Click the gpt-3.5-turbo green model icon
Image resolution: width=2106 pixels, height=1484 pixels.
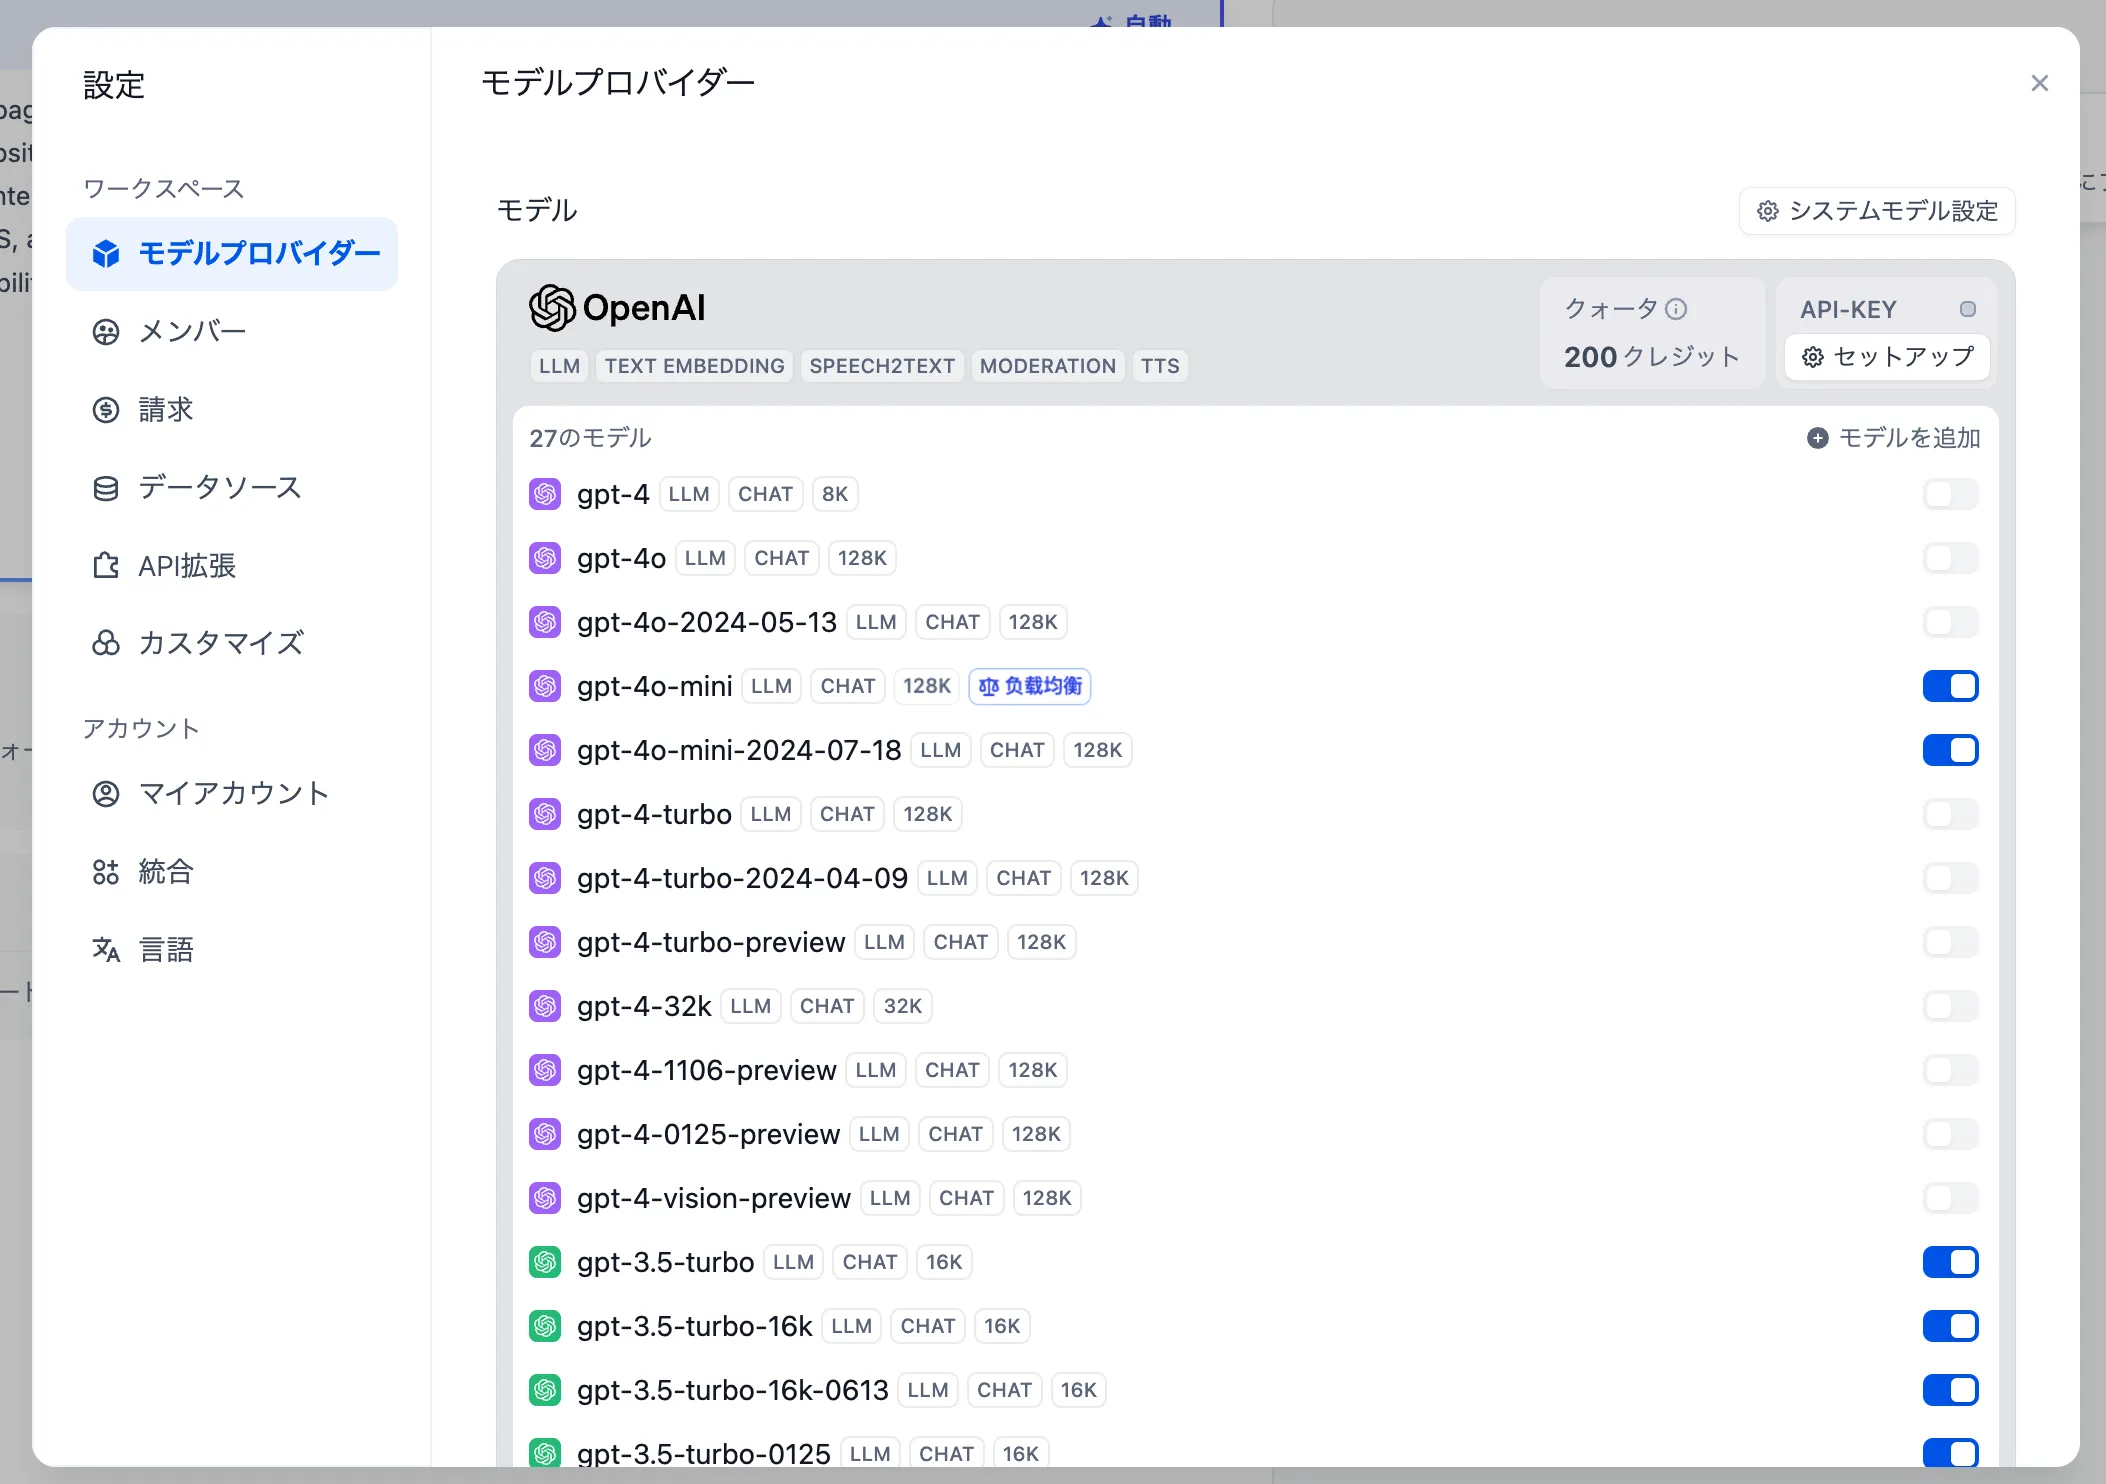pyautogui.click(x=545, y=1262)
